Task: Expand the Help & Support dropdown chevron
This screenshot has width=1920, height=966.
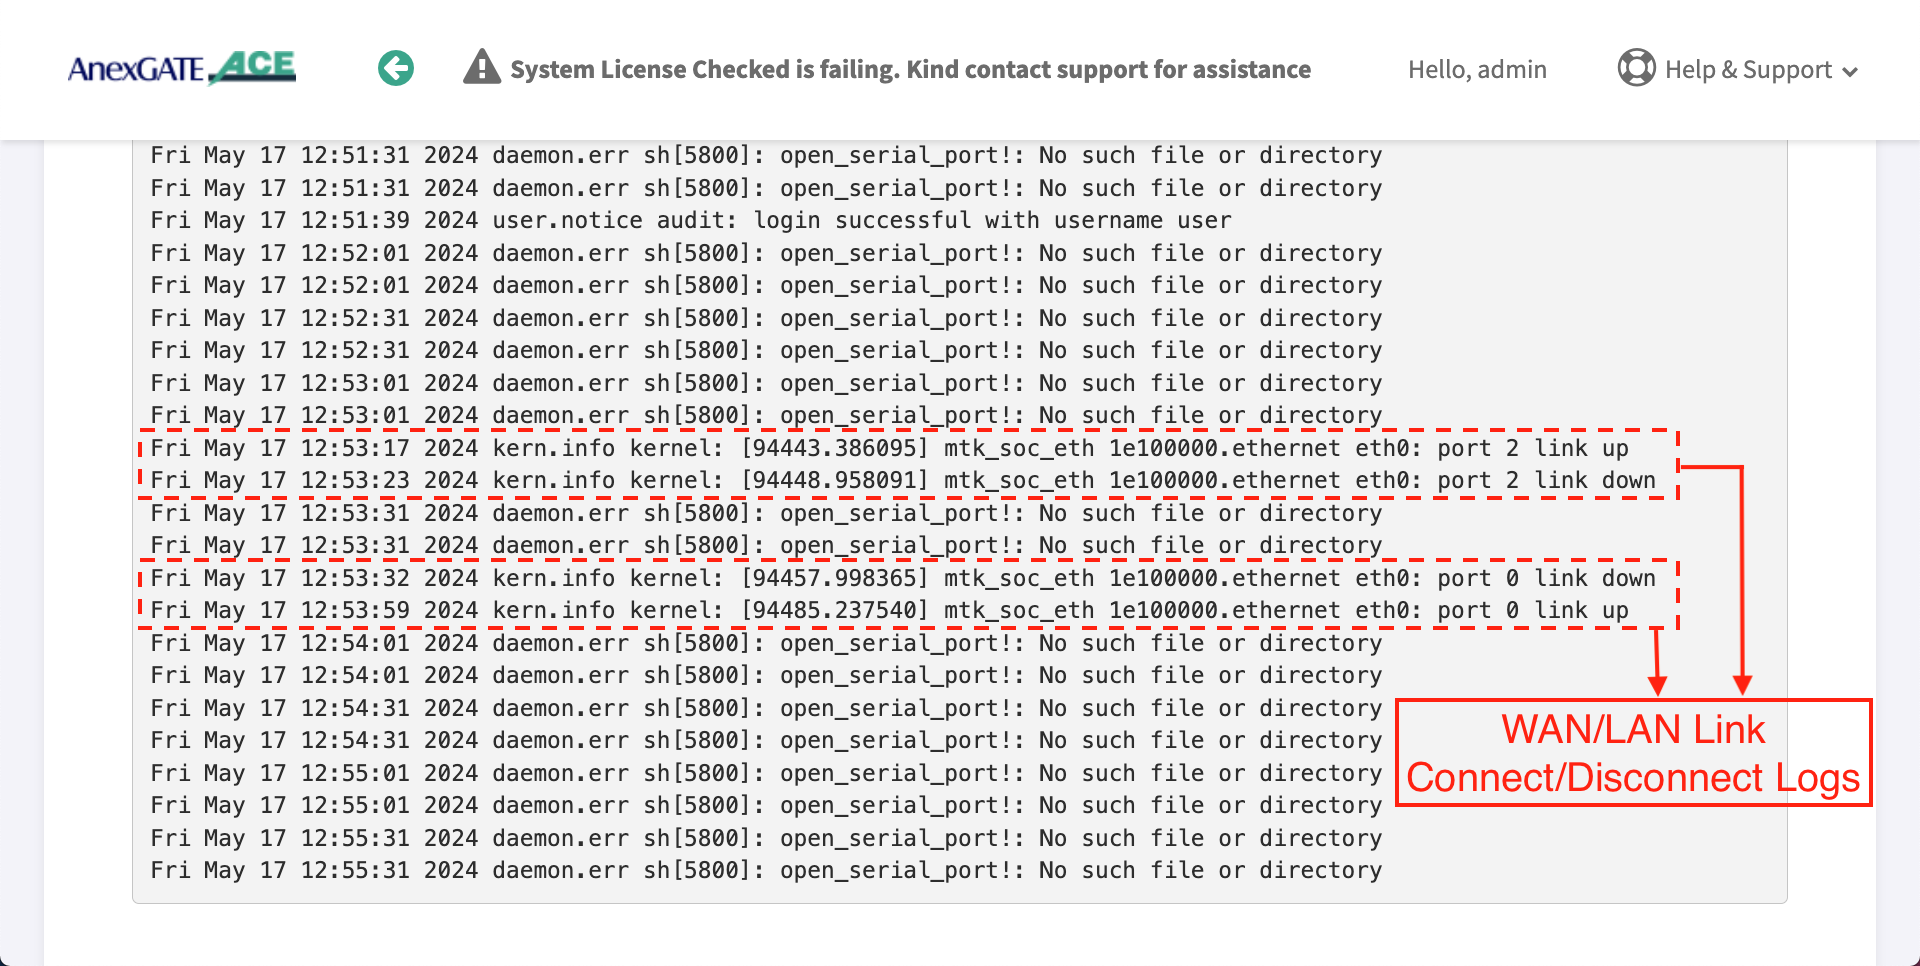Action: coord(1850,72)
